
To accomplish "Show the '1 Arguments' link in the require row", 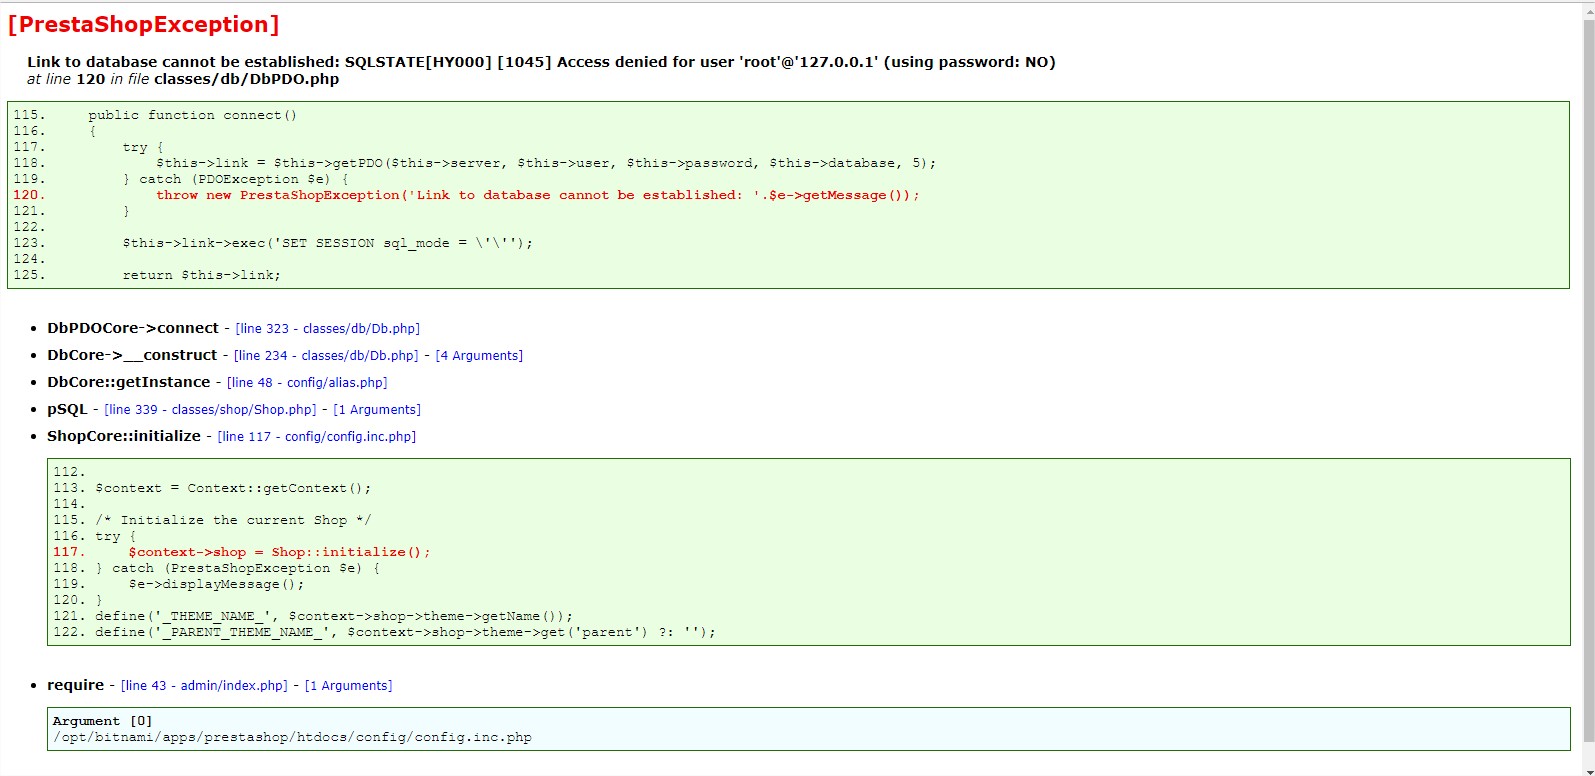I will pyautogui.click(x=348, y=685).
